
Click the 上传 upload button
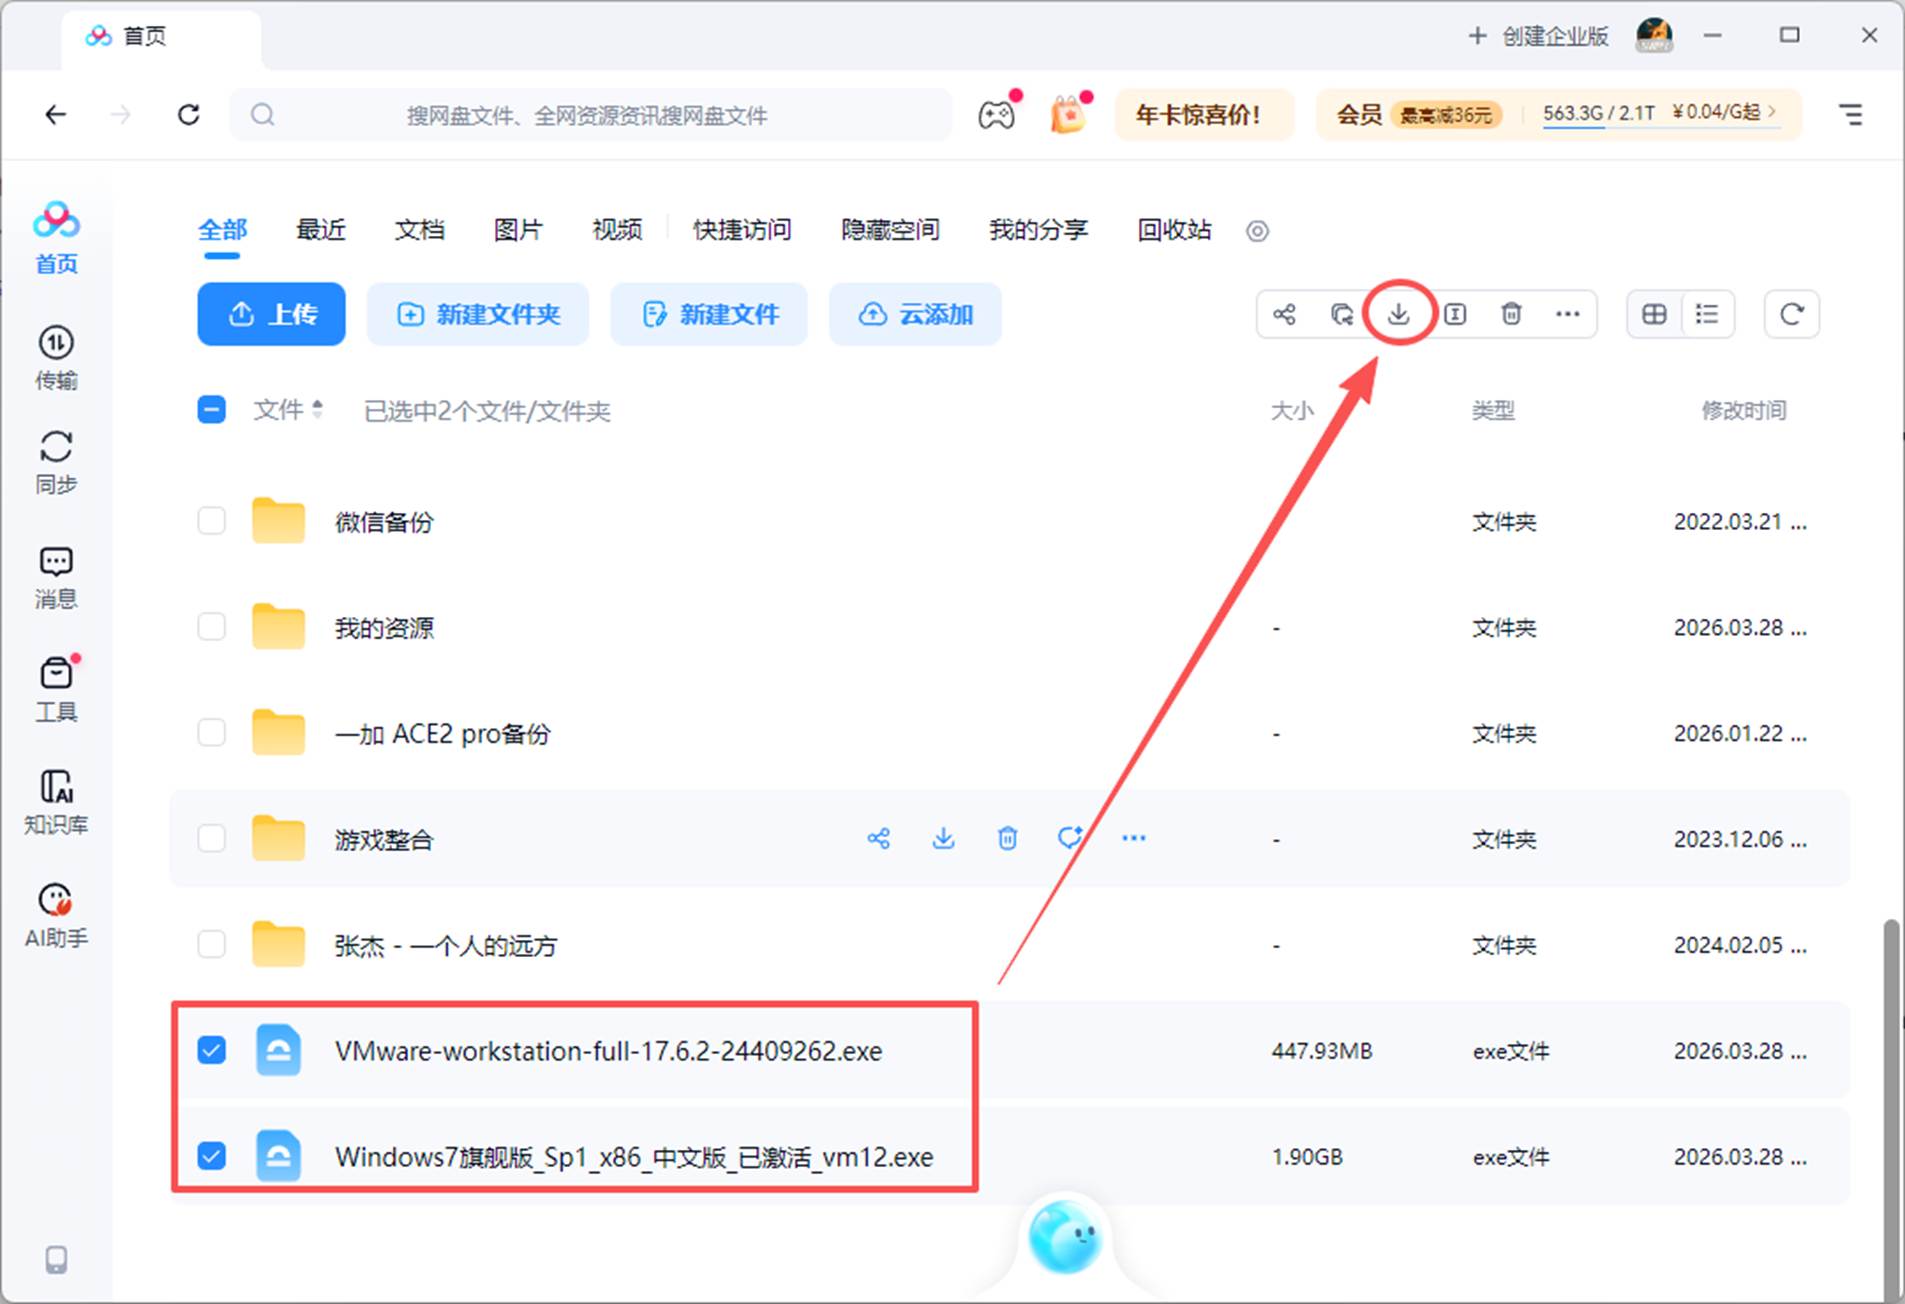click(271, 314)
